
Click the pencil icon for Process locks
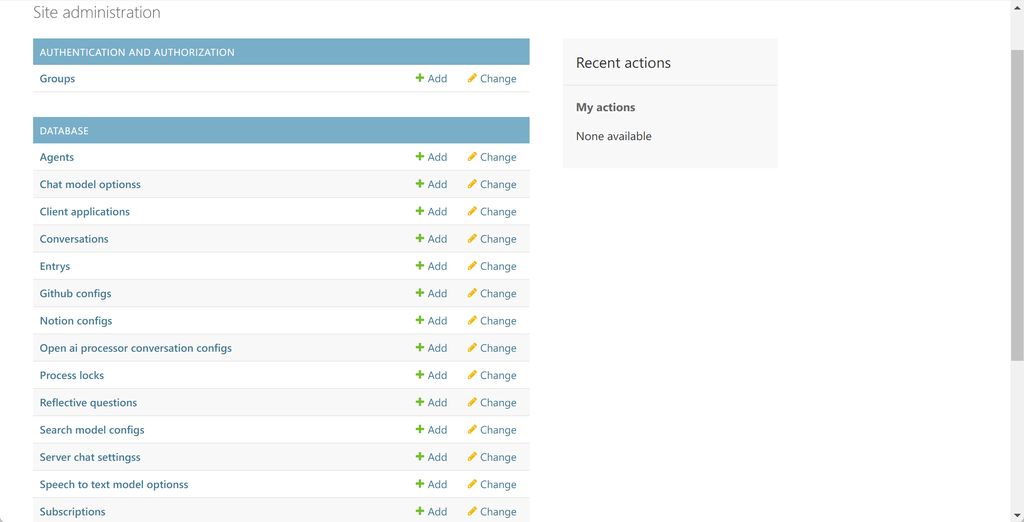point(472,376)
